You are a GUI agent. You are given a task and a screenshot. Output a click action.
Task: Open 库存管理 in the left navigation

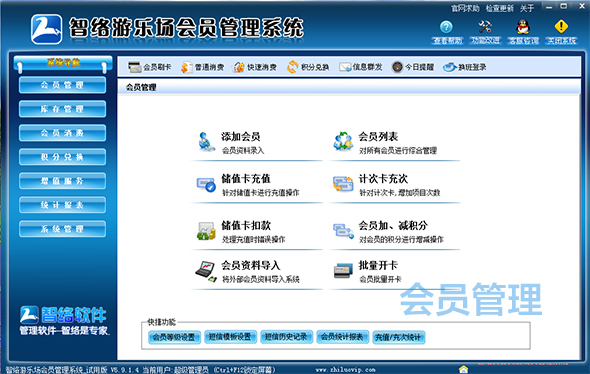click(x=62, y=109)
